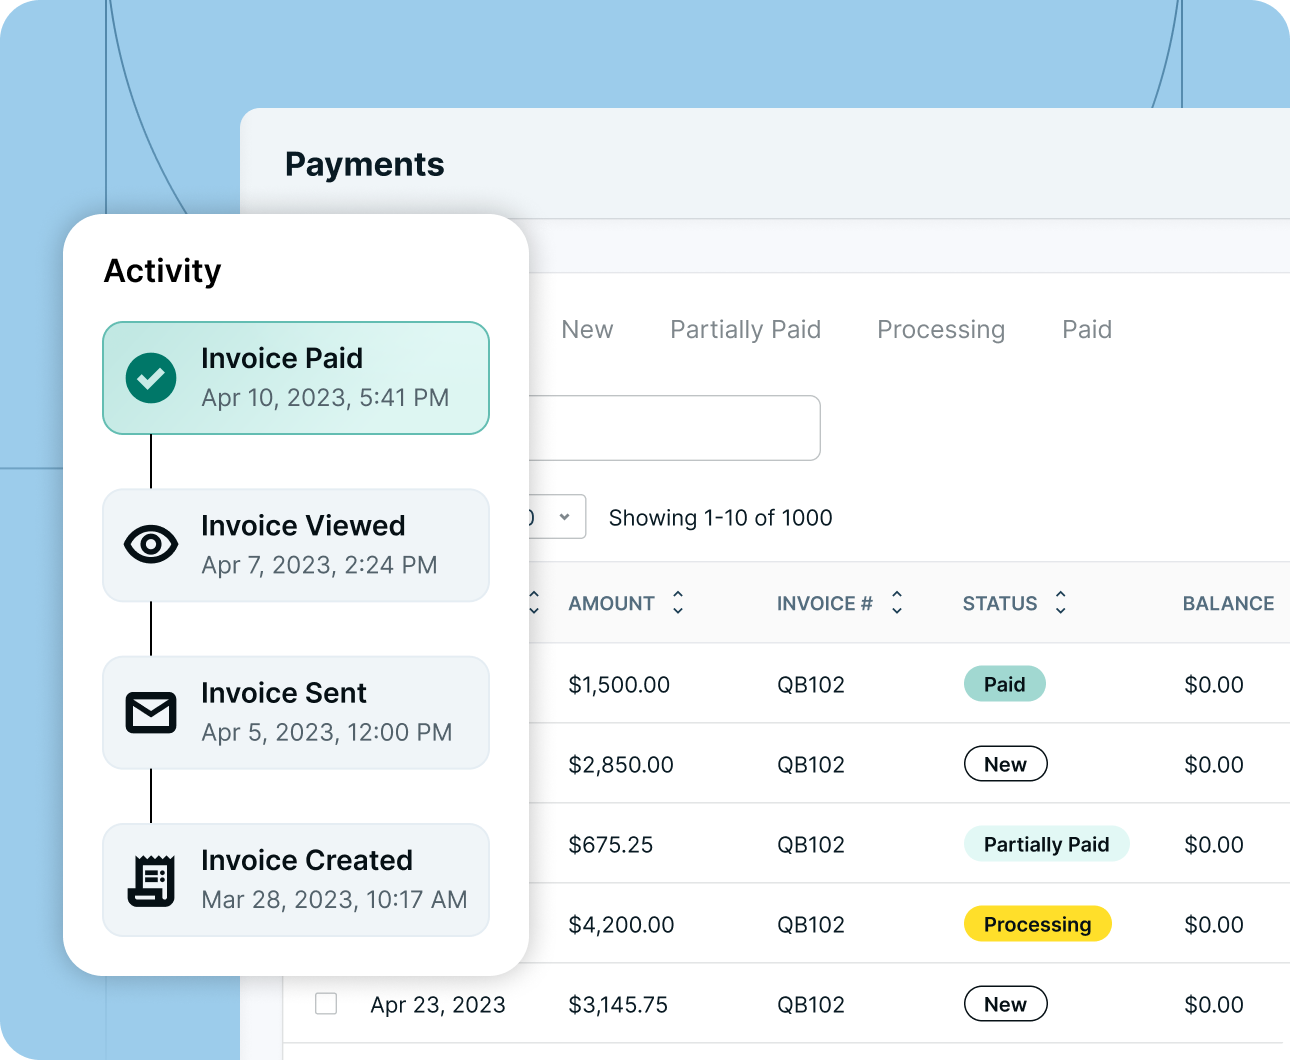Screen dimensions: 1290x1060
Task: Sort by the INVOICE # column arrows
Action: coord(897,602)
